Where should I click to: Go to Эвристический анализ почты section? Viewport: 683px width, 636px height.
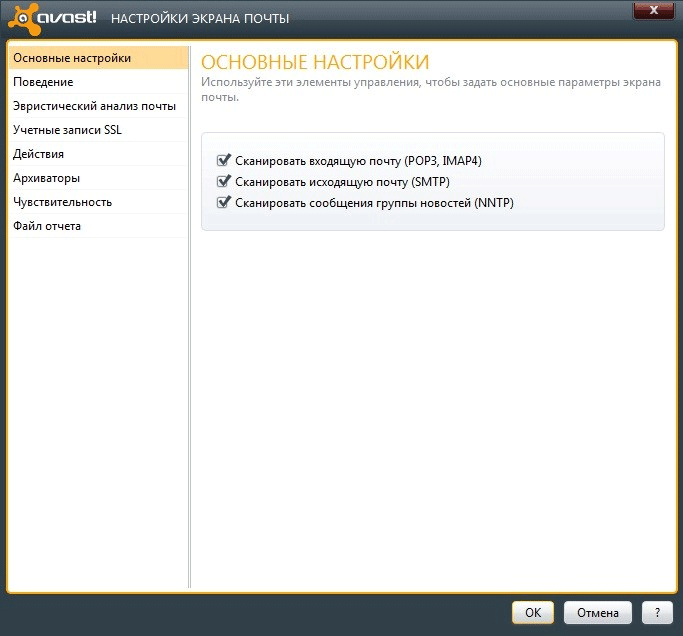[94, 106]
